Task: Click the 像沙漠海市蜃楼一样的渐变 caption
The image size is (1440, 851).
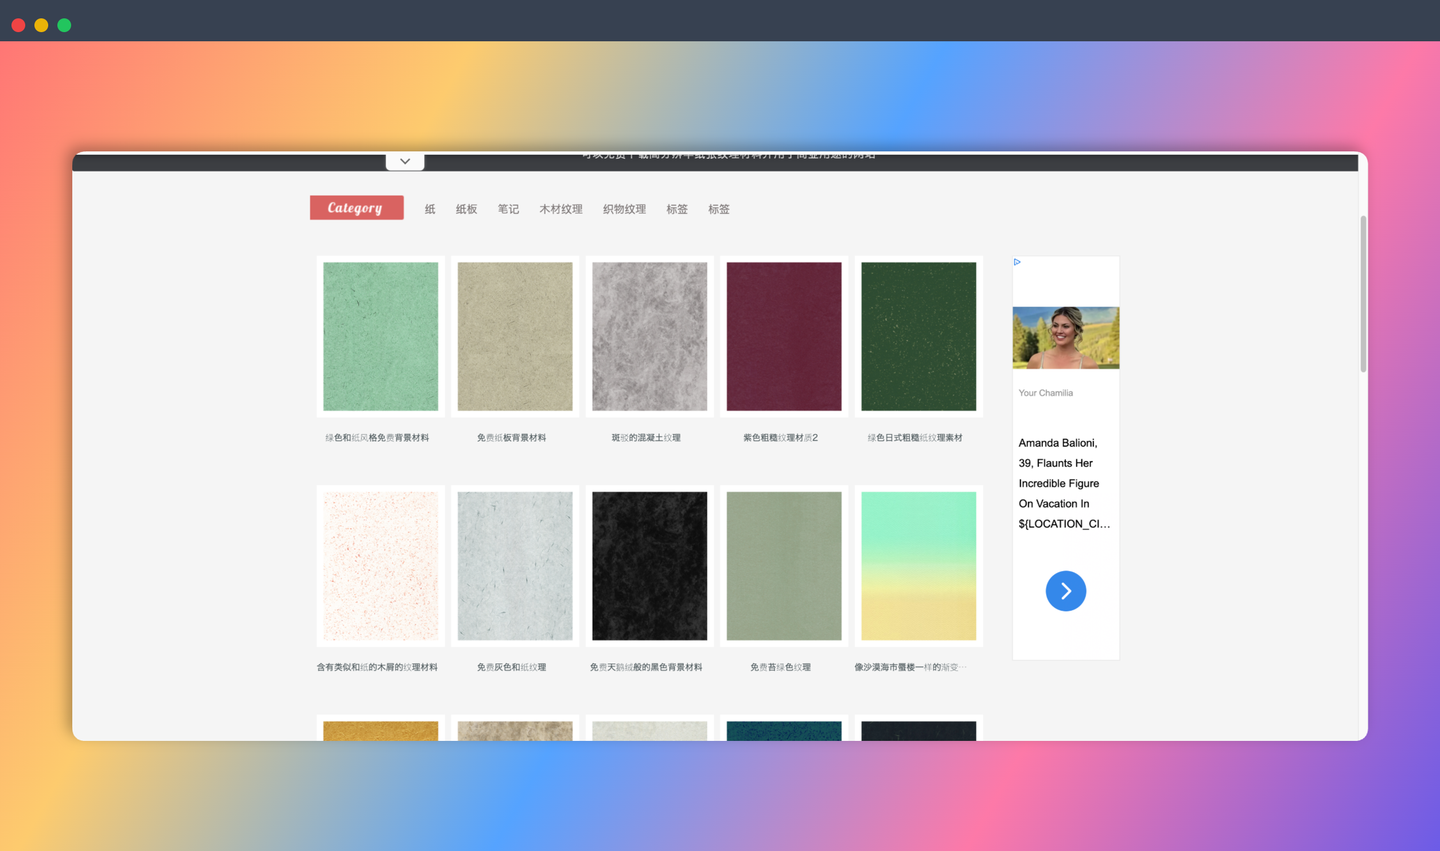Action: click(911, 667)
